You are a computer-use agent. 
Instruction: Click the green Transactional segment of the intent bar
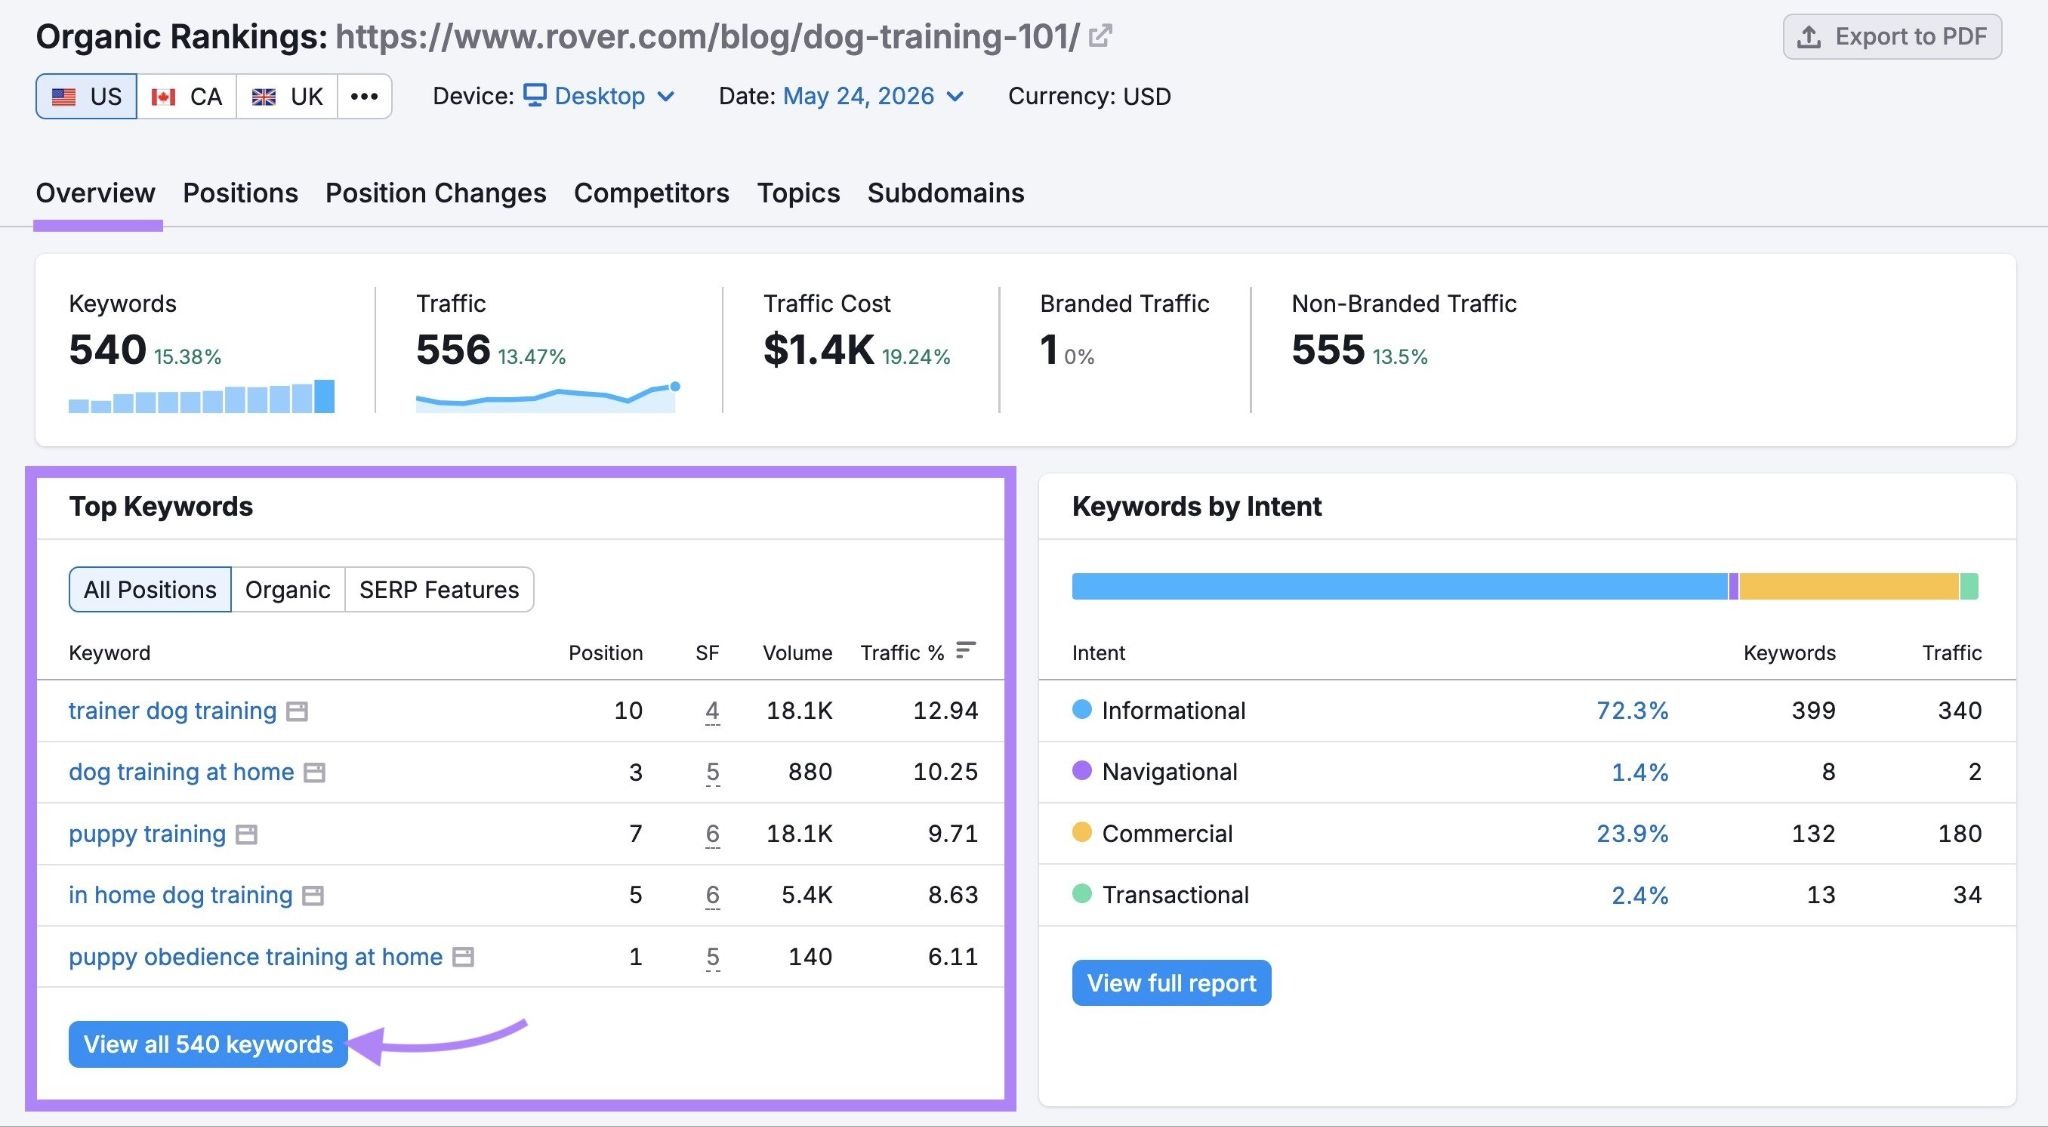coord(1969,586)
